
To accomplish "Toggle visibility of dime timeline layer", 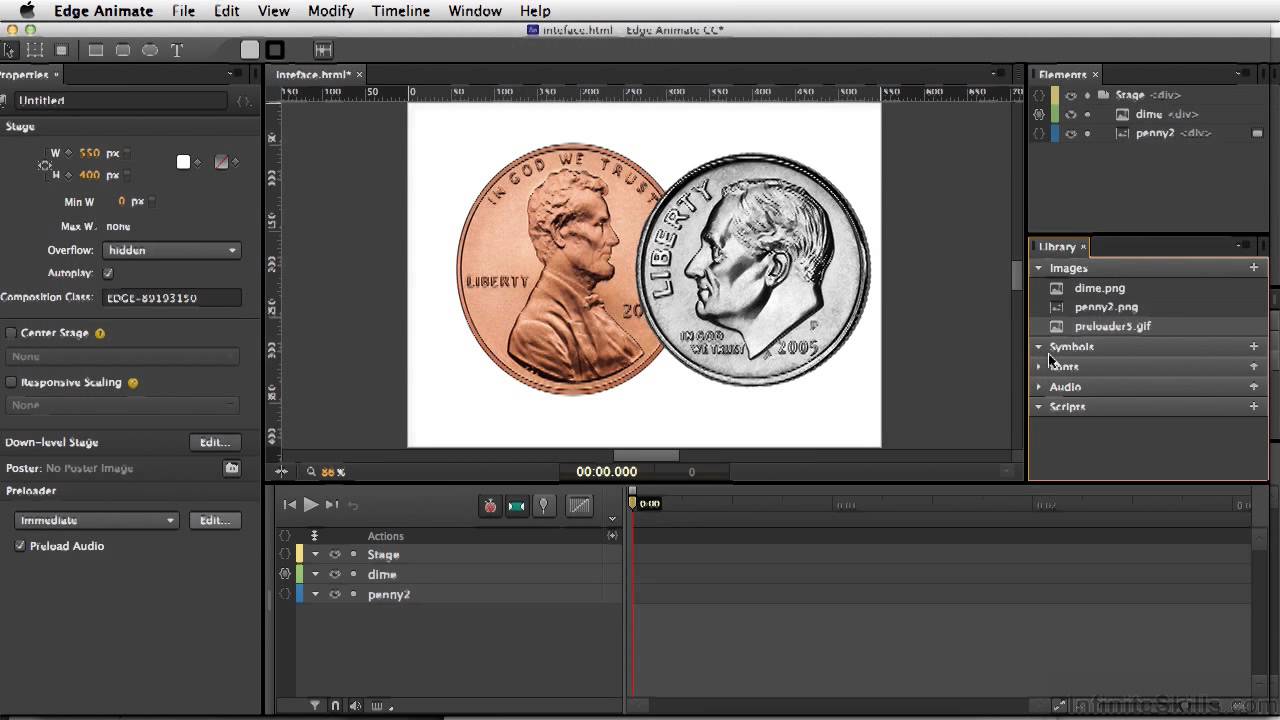I will pyautogui.click(x=335, y=574).
